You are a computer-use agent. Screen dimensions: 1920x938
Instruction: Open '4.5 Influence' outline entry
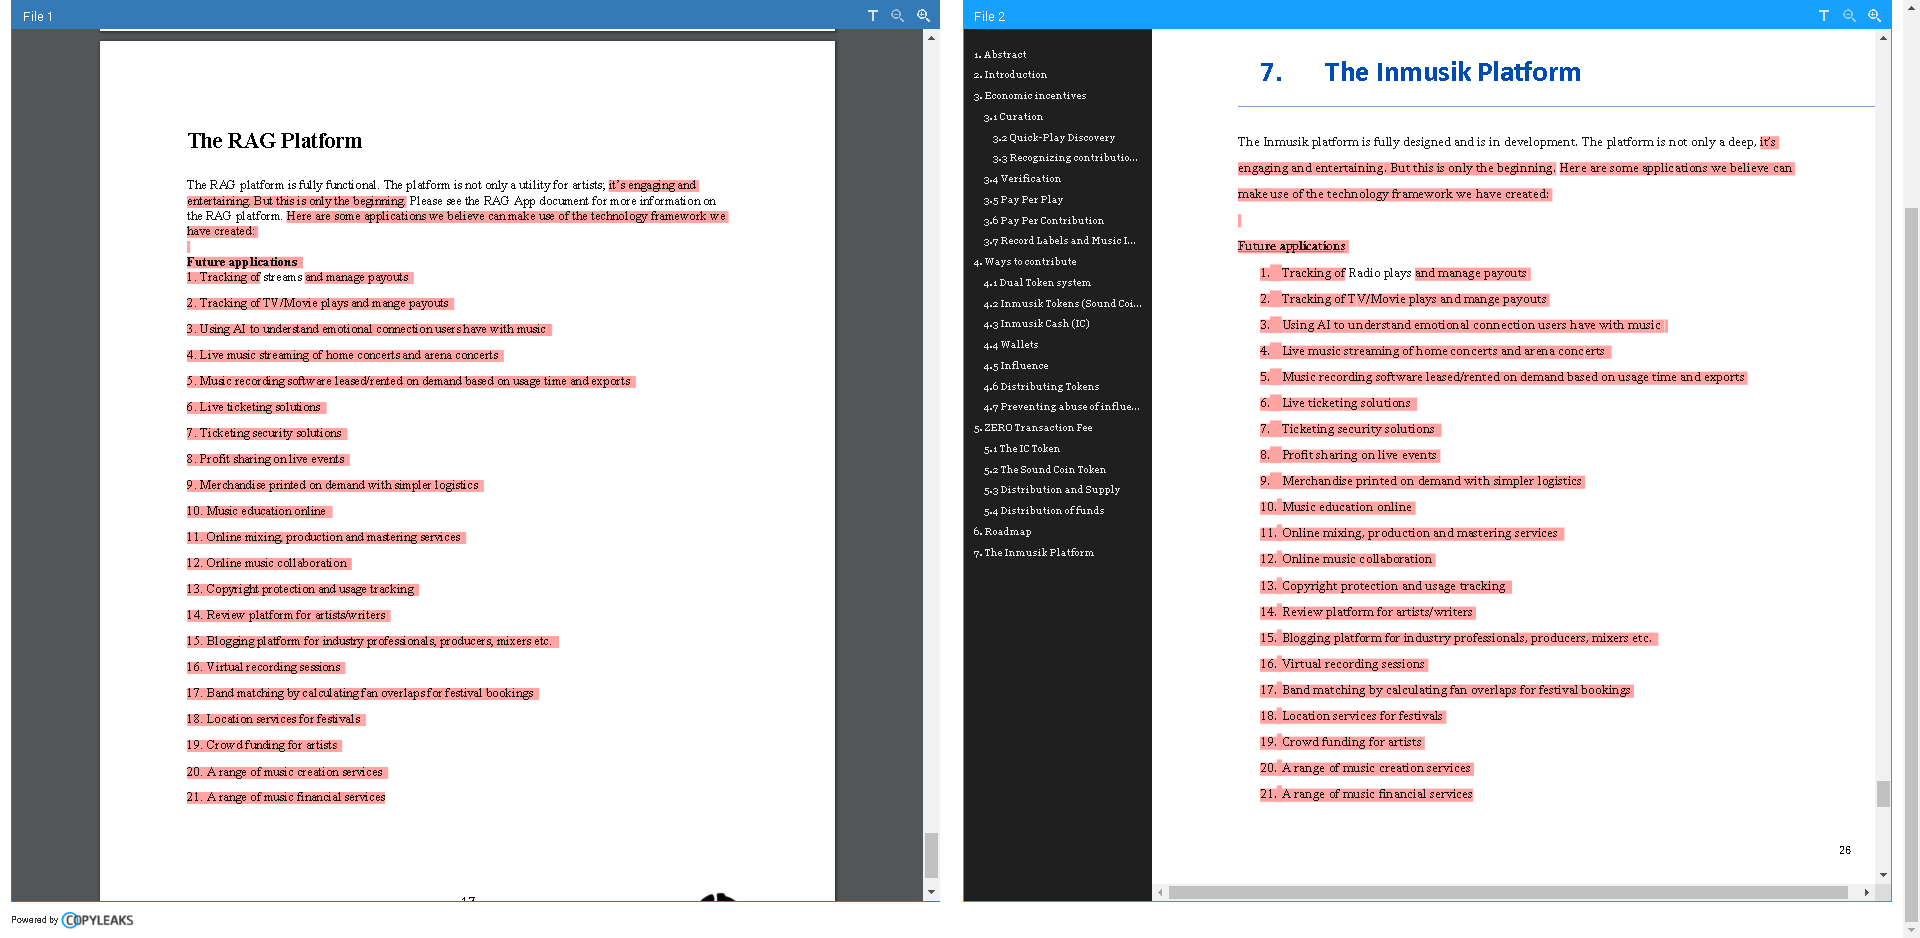point(1016,366)
